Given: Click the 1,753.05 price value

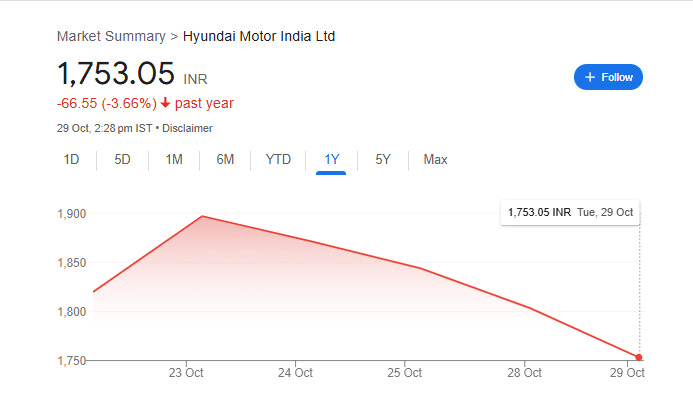Looking at the screenshot, I should (116, 73).
